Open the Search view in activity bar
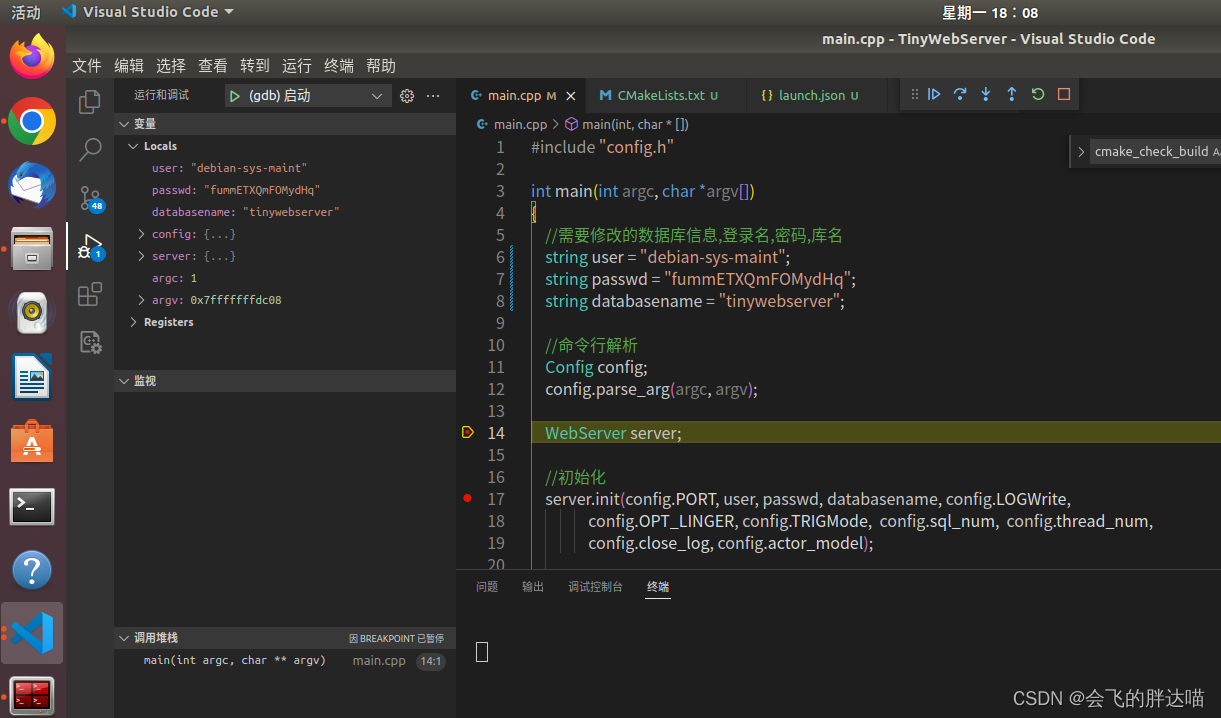The width and height of the screenshot is (1221, 718). 90,150
